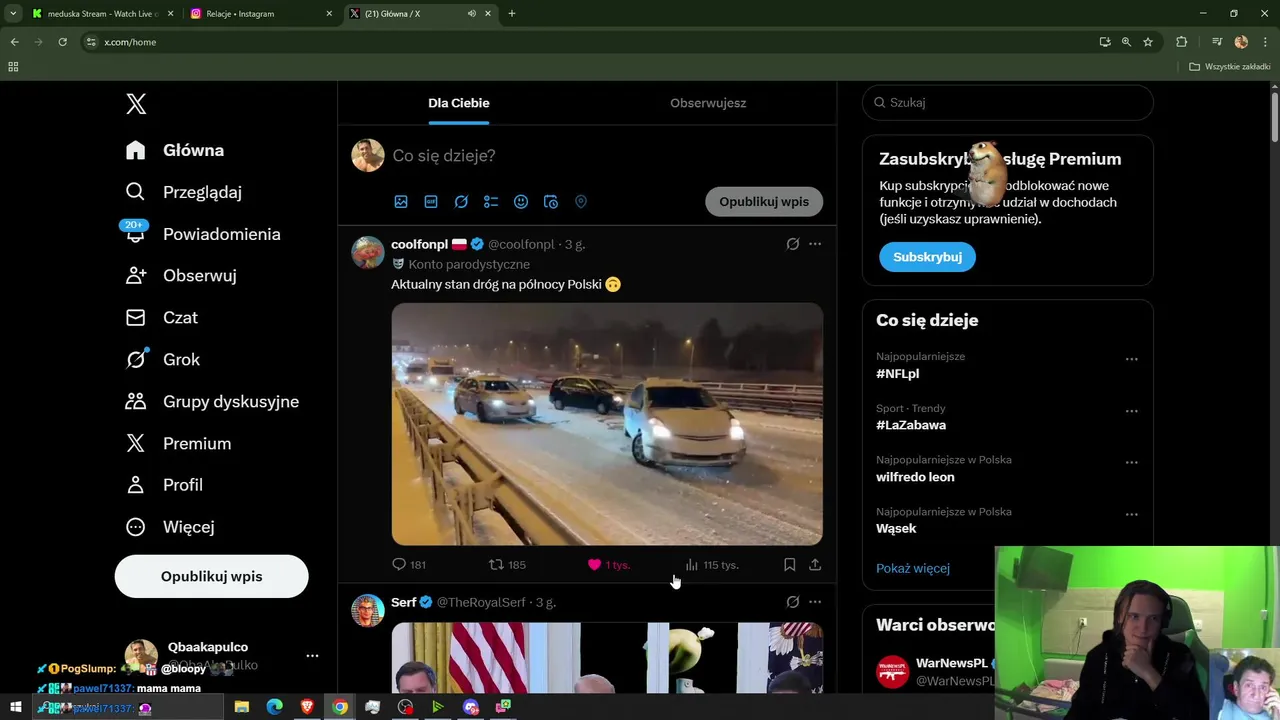Open the coolfonpl profile avatar
This screenshot has height=720, width=1280.
tap(368, 252)
